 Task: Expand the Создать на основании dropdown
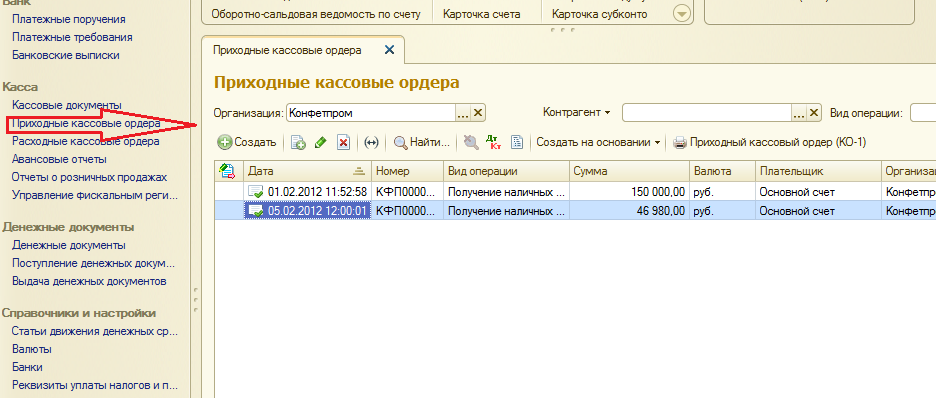pyautogui.click(x=598, y=143)
